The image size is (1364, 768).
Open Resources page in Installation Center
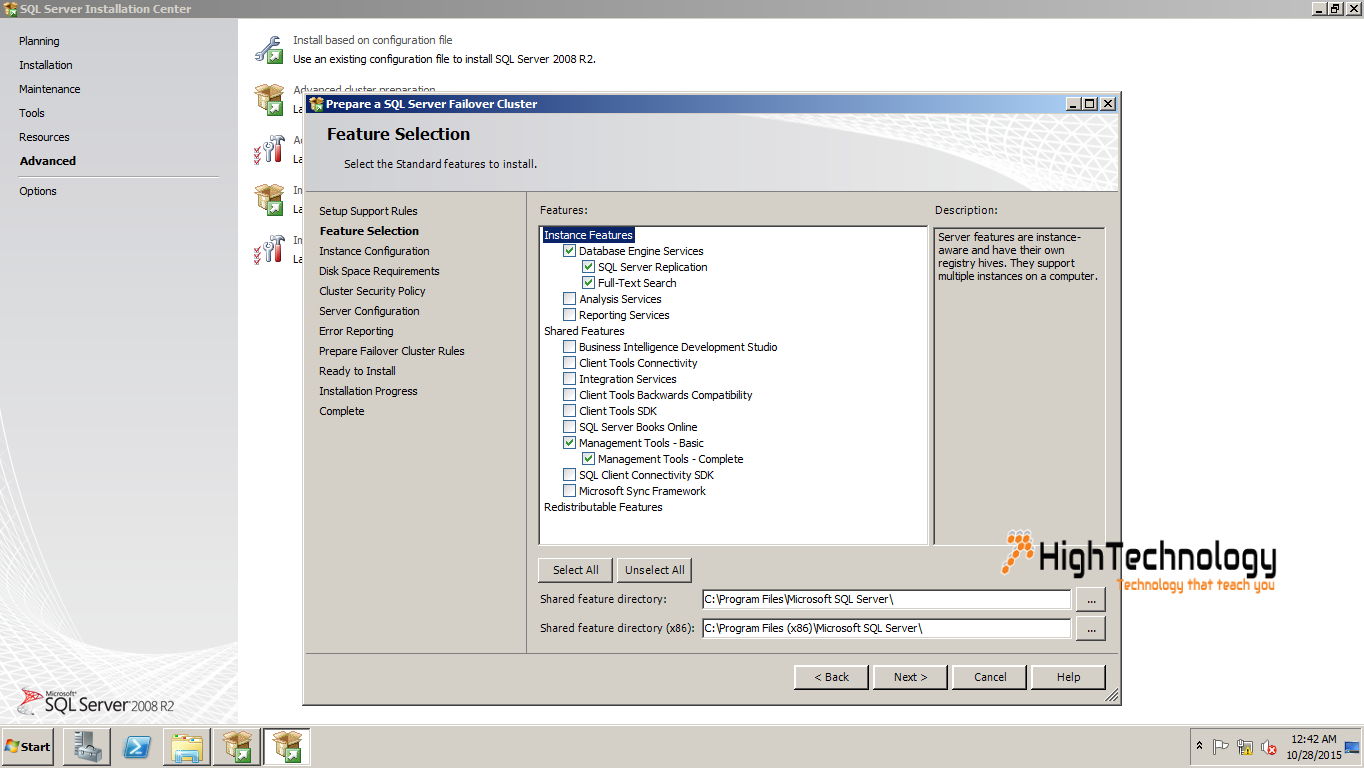click(44, 137)
